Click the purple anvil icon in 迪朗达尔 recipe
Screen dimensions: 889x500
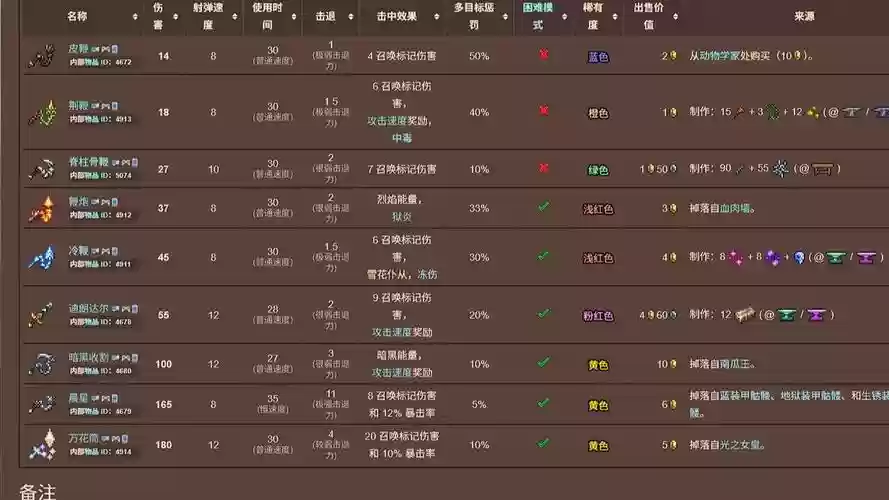816,315
